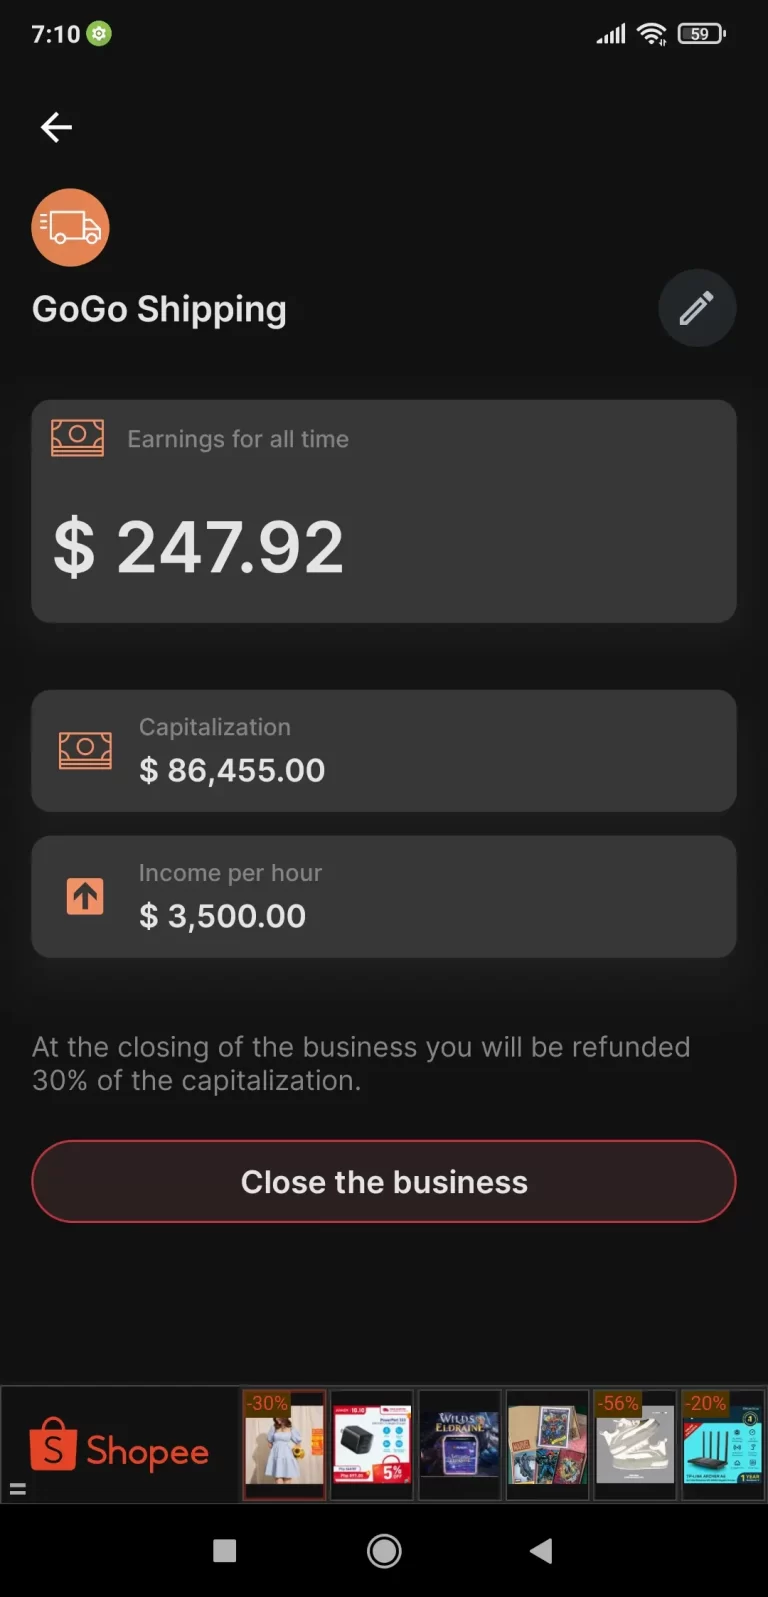
Task: Open the Wilds of Eldraine ad thumbnail
Action: [459, 1445]
